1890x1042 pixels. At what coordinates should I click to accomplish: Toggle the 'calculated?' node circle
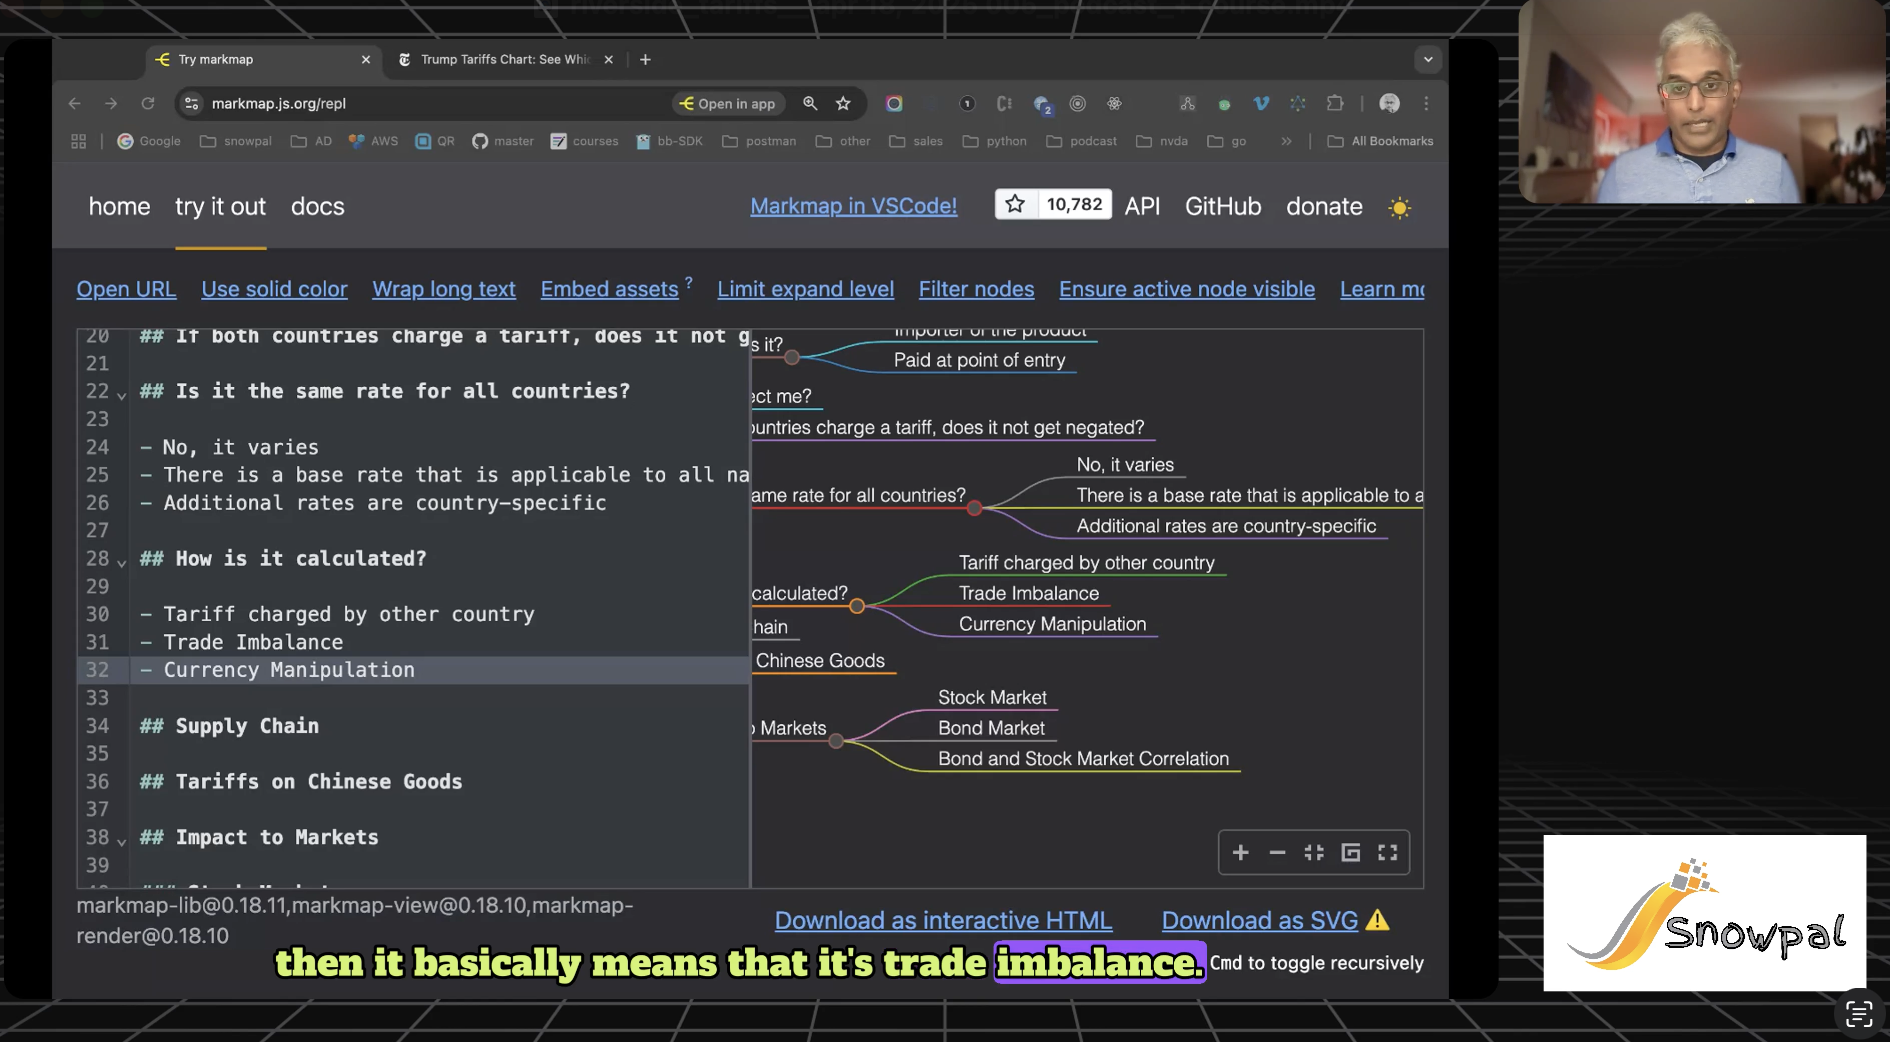pyautogui.click(x=857, y=606)
